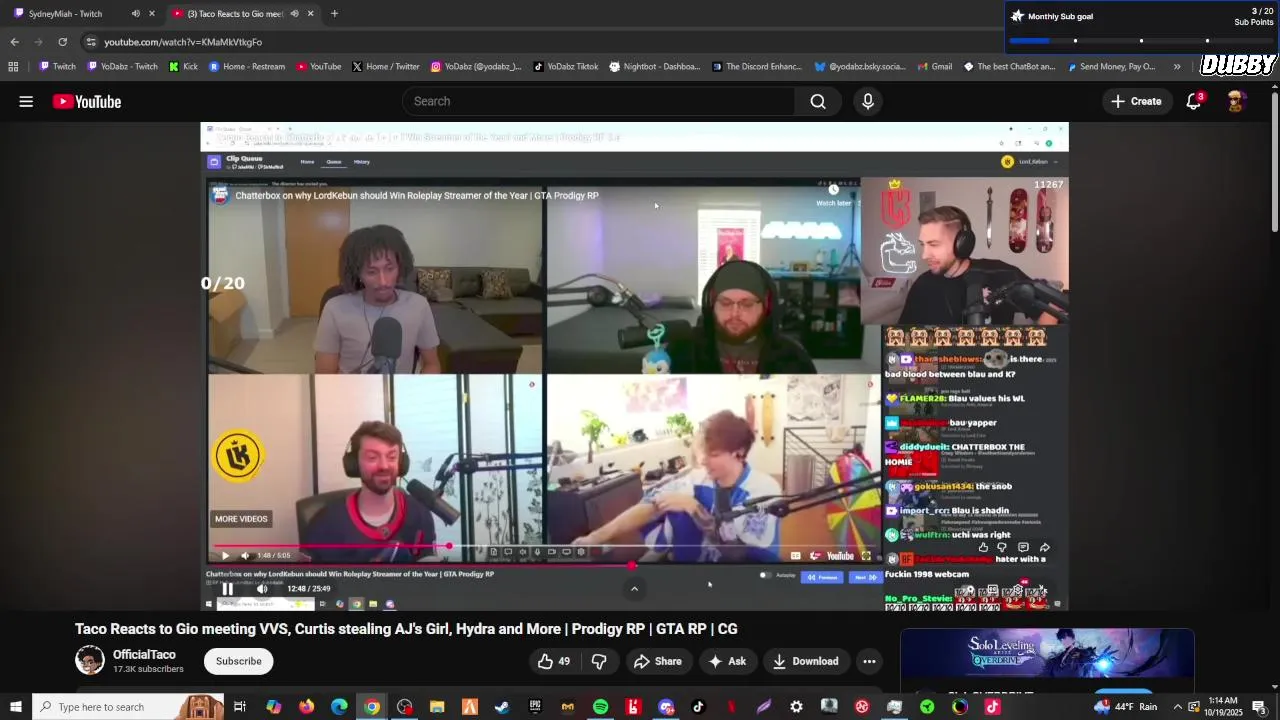Go back in browser history
The image size is (1280, 720).
14,42
